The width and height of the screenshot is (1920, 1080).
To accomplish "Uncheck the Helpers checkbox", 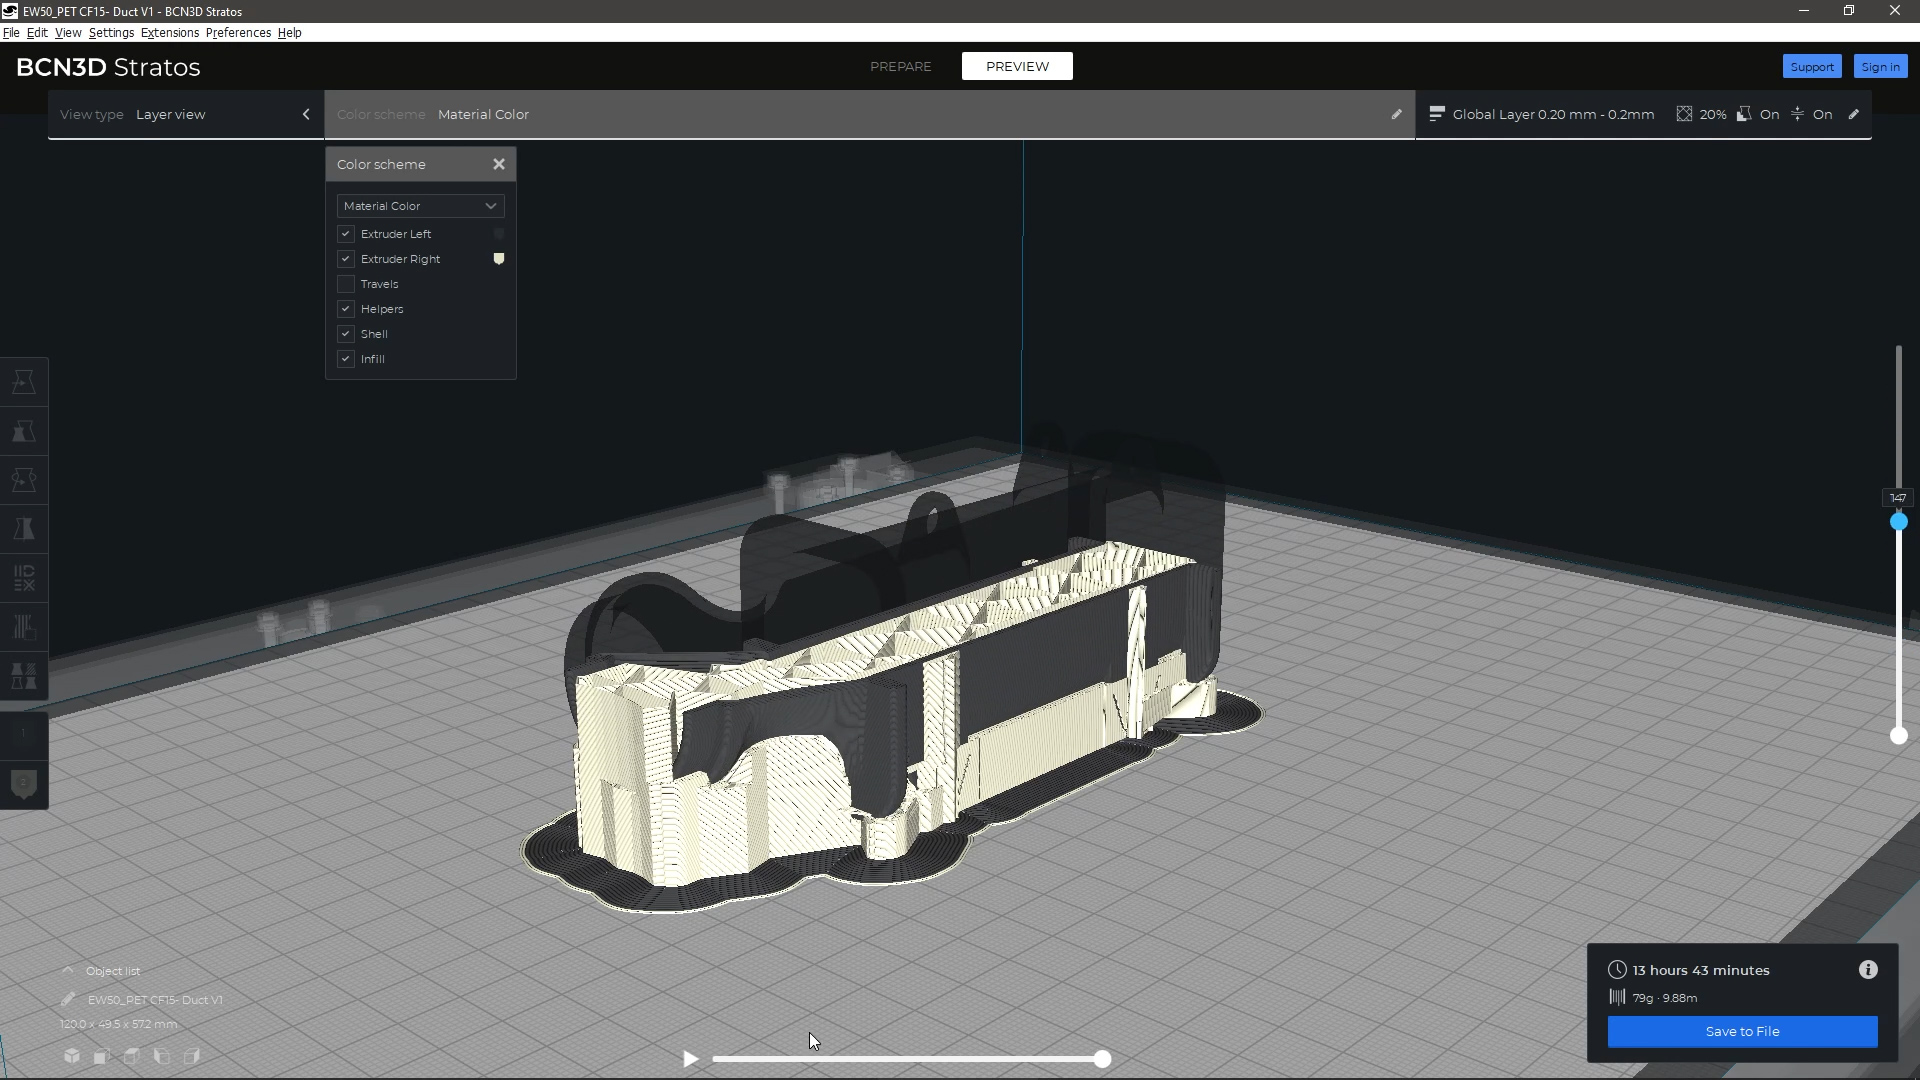I will pos(346,309).
